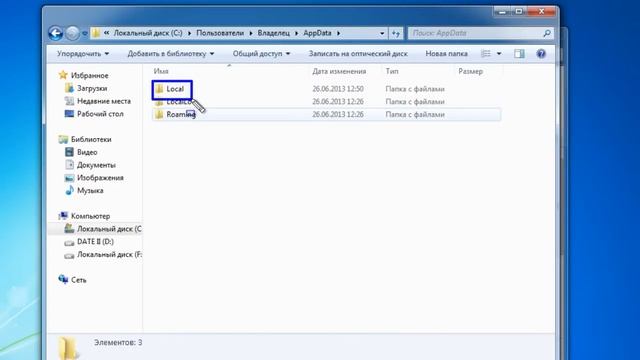Open Сеть in the navigation pane
640x360 pixels.
click(78, 280)
